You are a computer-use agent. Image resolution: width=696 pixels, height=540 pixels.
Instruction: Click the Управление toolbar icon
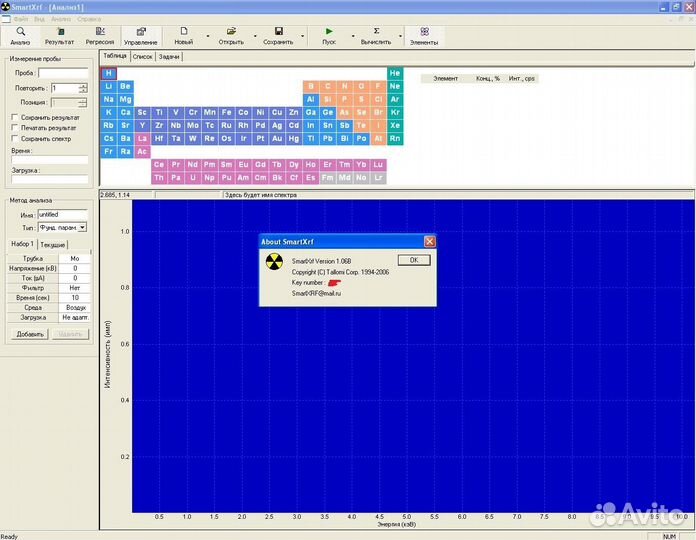click(x=141, y=32)
